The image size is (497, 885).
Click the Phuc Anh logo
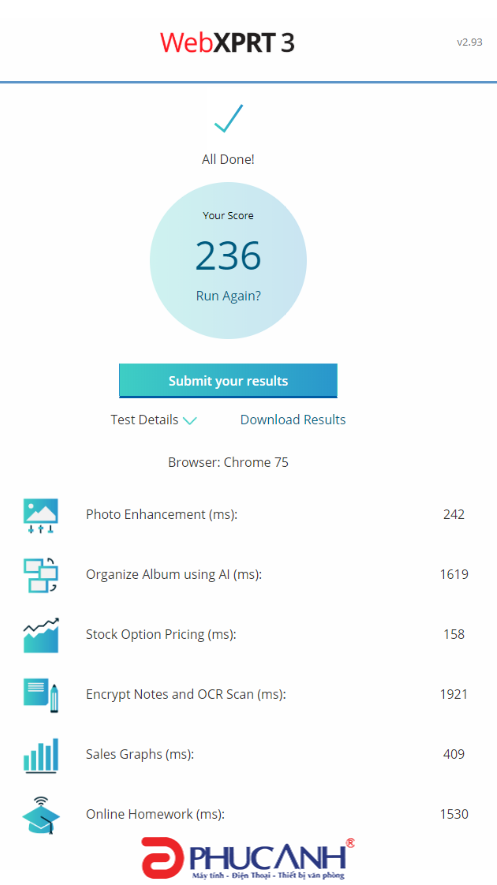[x=248, y=858]
